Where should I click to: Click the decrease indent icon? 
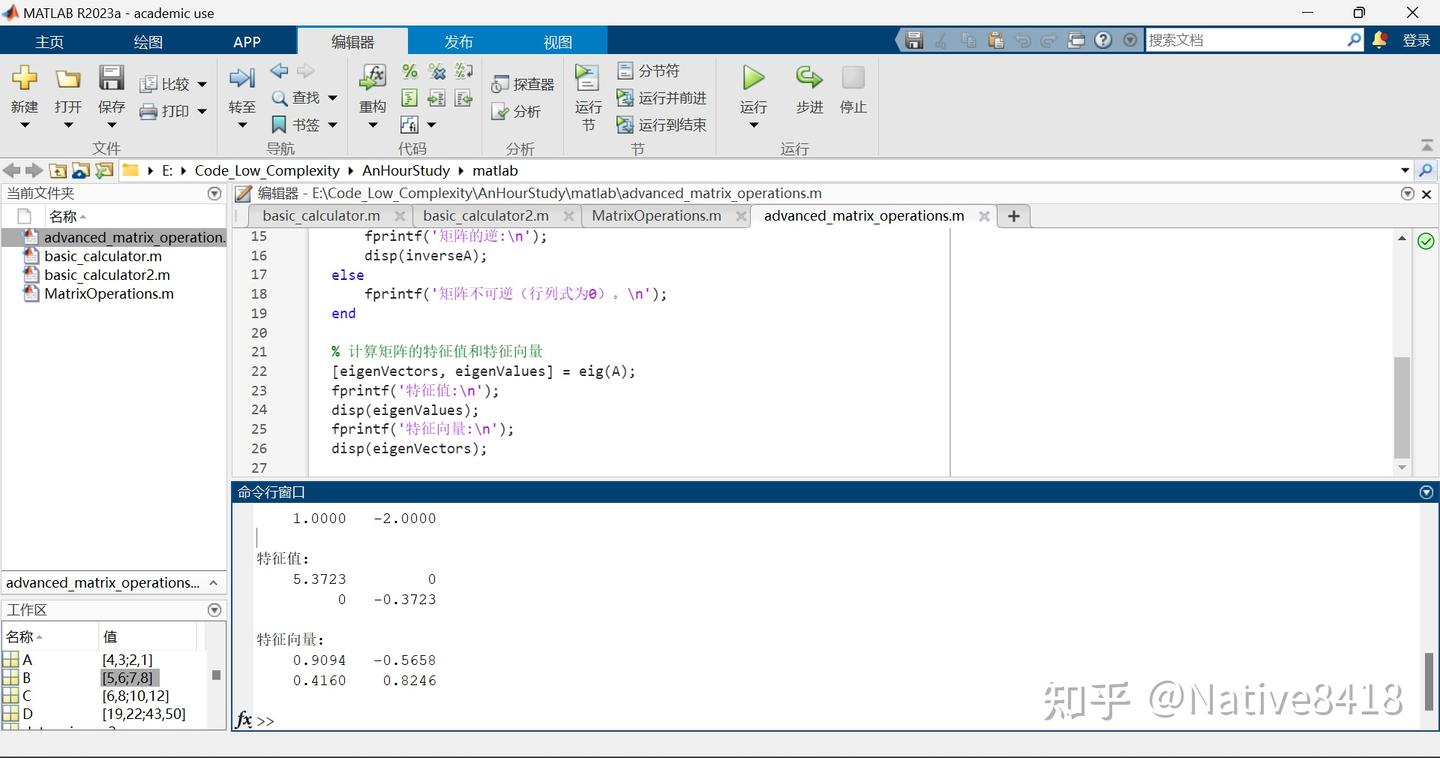pyautogui.click(x=464, y=98)
